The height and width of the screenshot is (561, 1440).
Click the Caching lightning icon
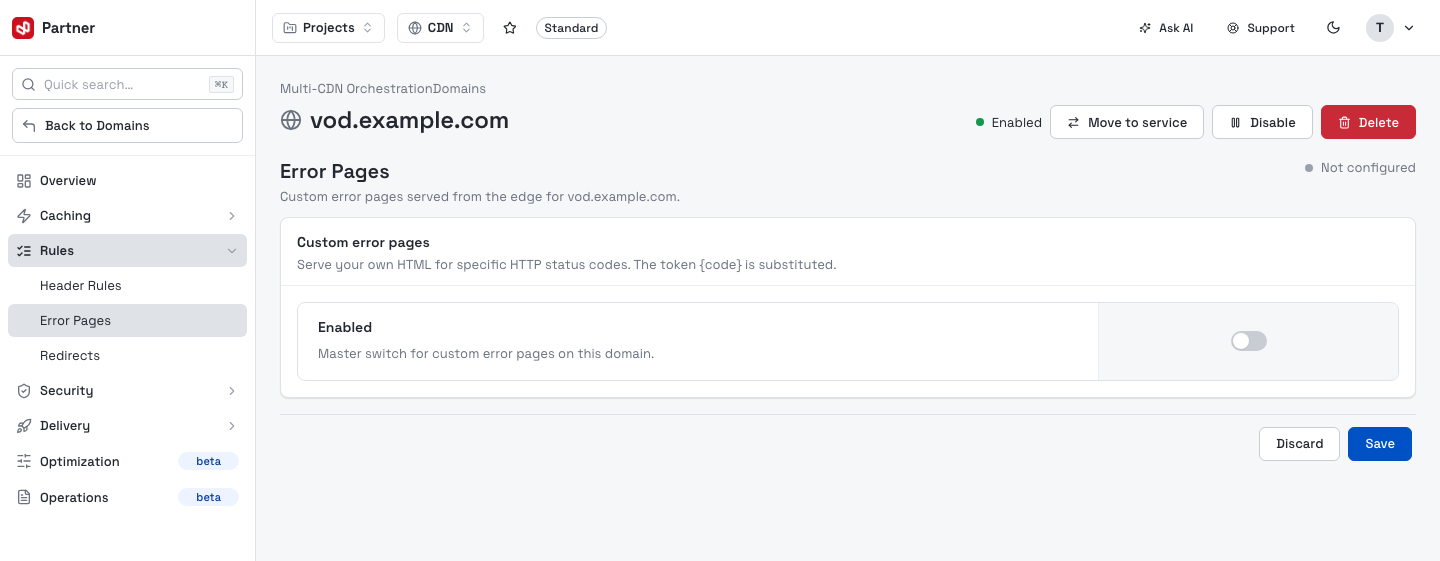[x=24, y=216]
